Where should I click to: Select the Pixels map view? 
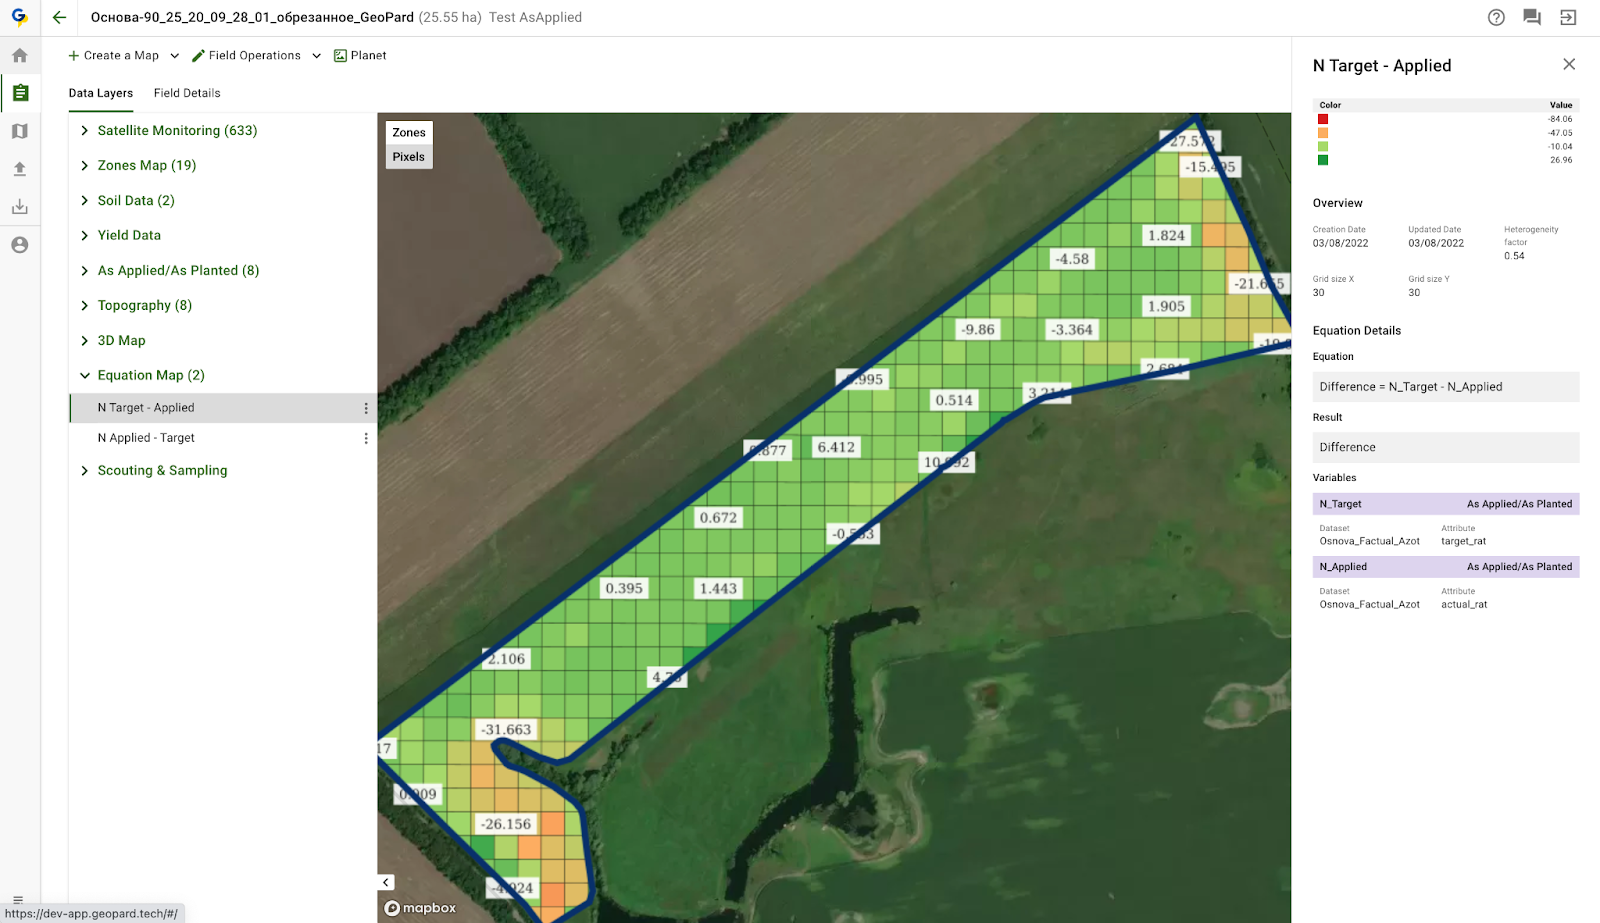[x=409, y=157]
